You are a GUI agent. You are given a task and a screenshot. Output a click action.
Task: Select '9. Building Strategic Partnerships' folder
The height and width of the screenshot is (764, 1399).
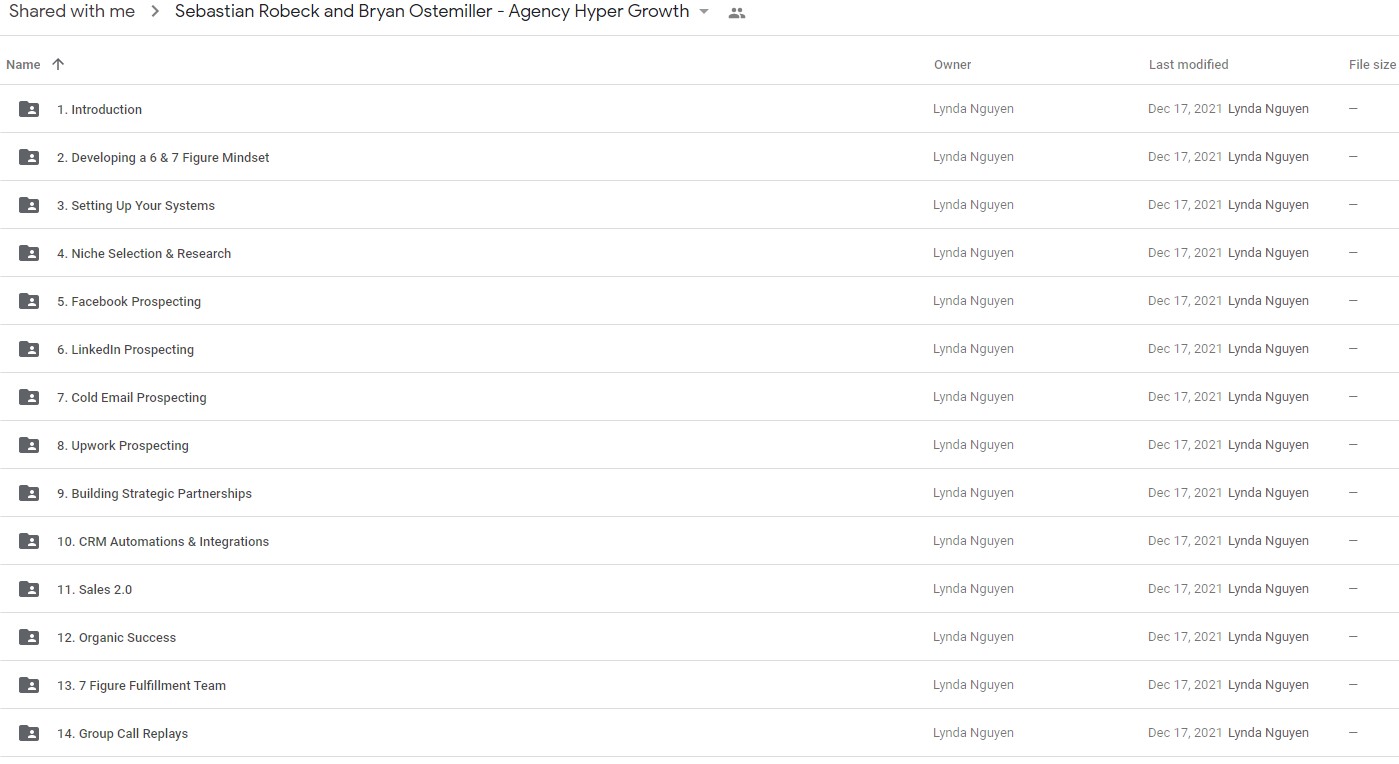tap(154, 494)
